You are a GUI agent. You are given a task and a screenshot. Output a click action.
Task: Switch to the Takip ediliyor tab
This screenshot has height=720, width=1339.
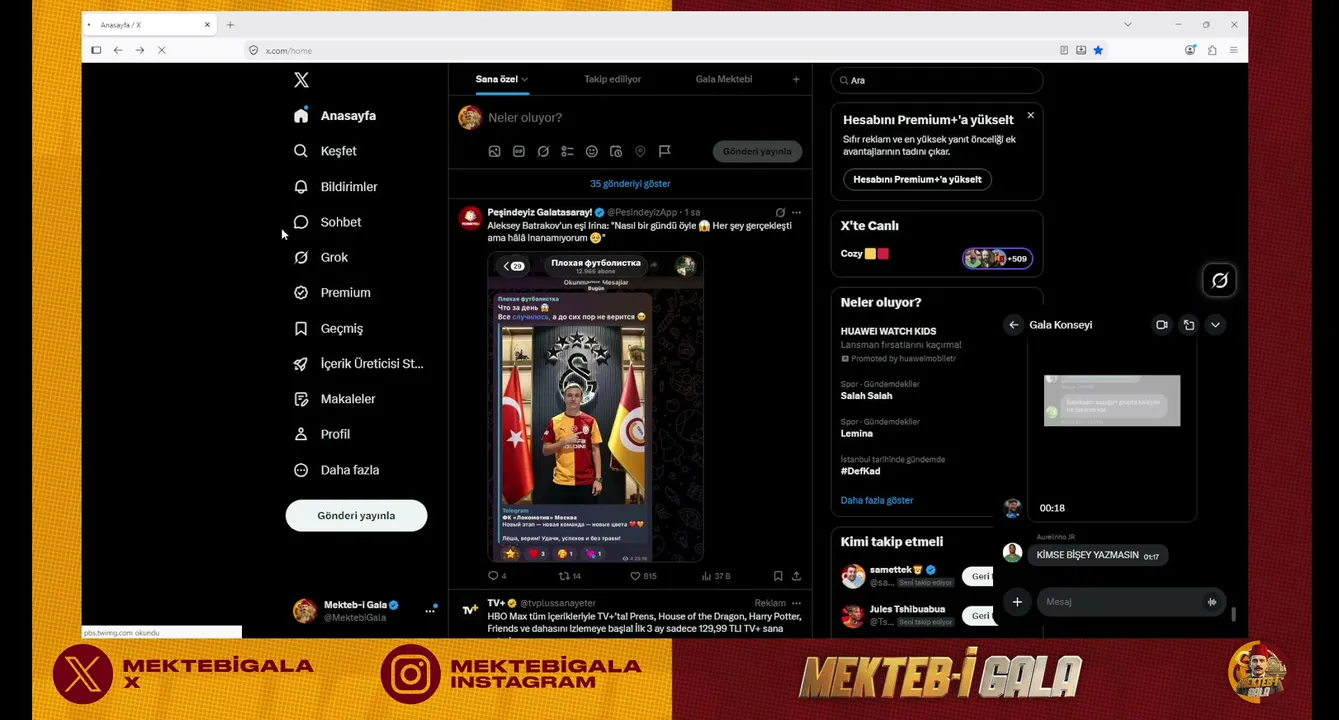click(x=613, y=79)
